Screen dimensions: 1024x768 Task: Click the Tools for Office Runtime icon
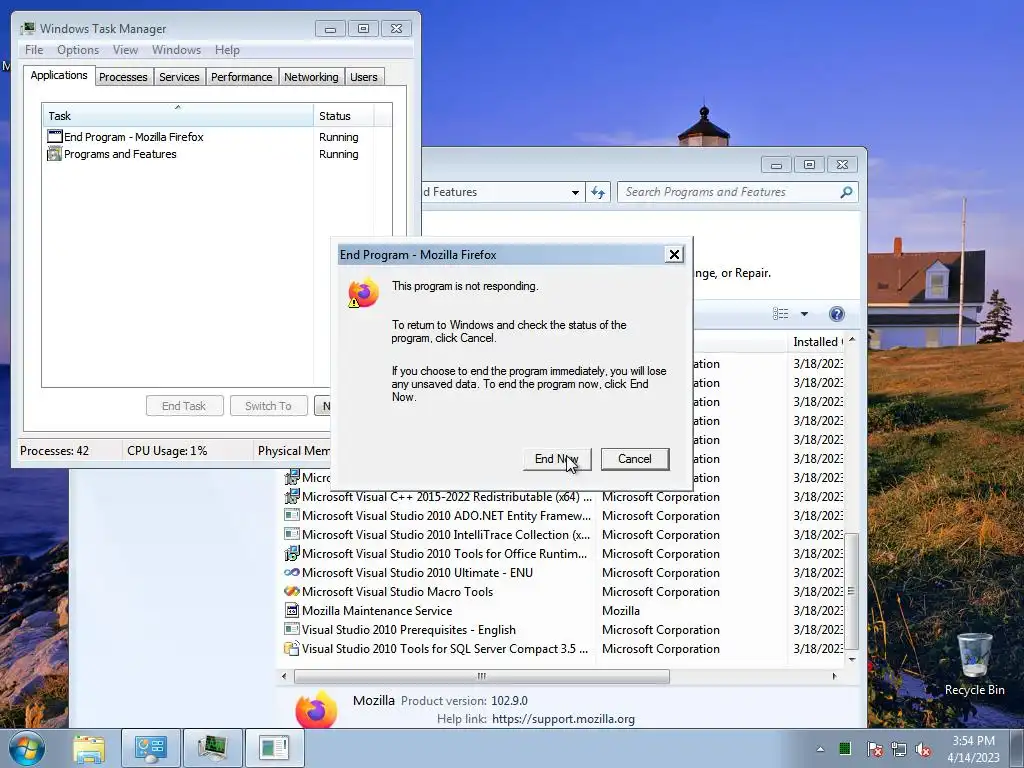click(x=292, y=554)
